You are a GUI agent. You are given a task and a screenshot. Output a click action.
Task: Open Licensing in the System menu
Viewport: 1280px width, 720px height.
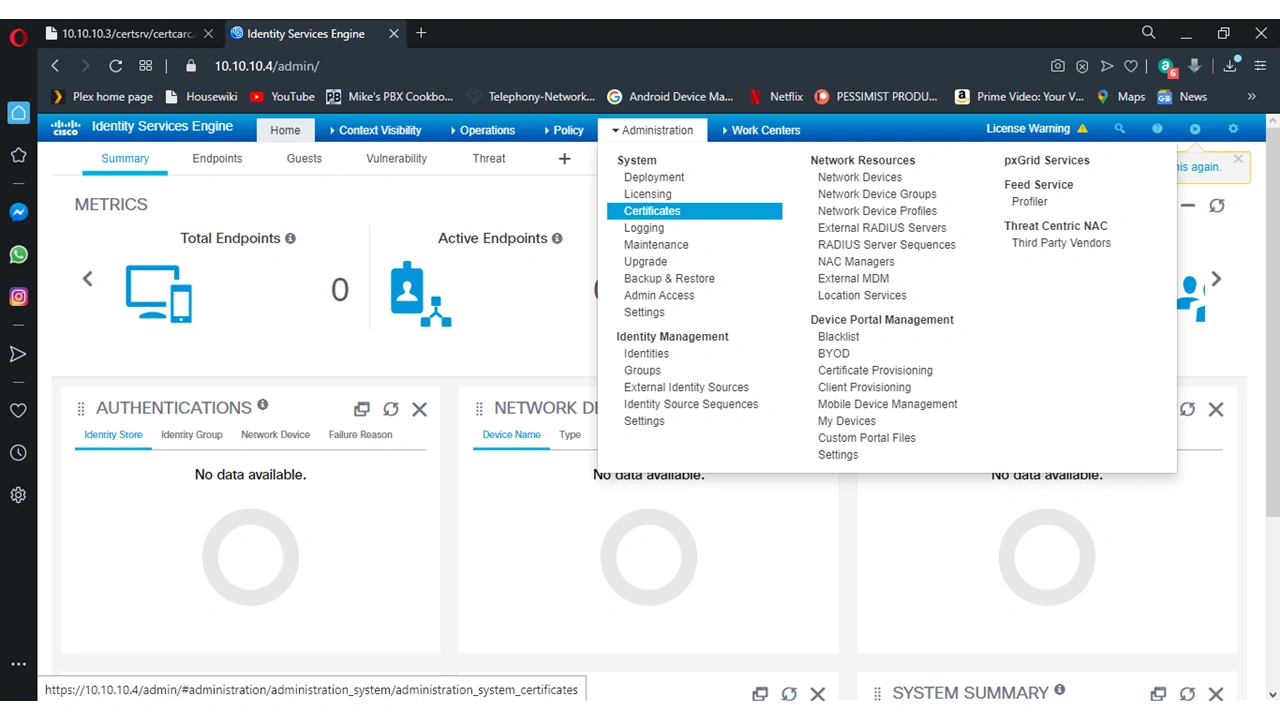648,194
